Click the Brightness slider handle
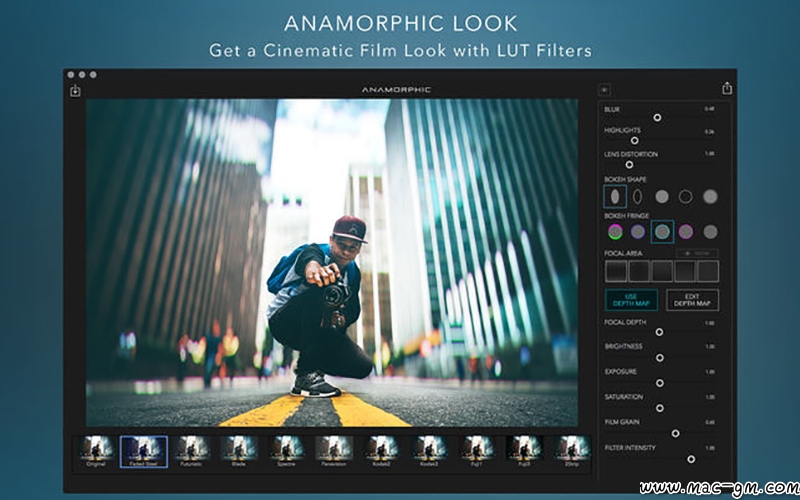 (659, 358)
